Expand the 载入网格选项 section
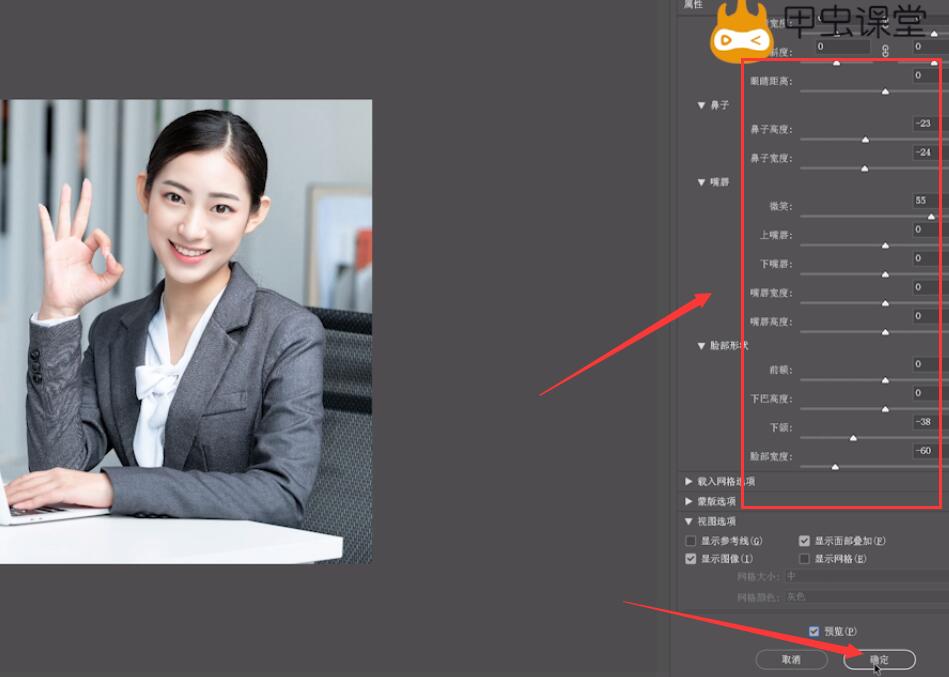This screenshot has width=949, height=677. pos(689,481)
